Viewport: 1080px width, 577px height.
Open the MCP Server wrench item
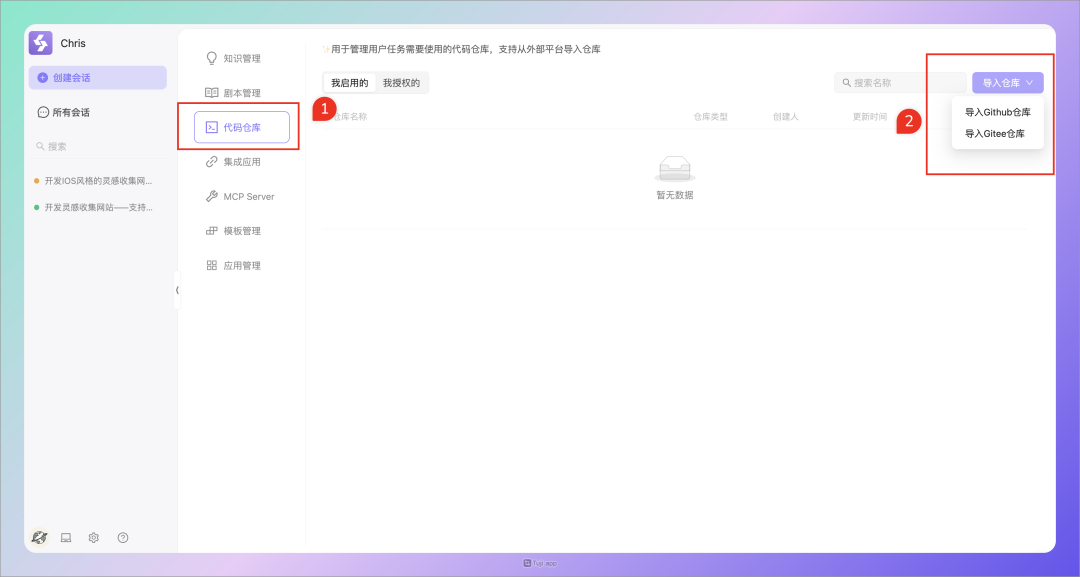coord(242,196)
